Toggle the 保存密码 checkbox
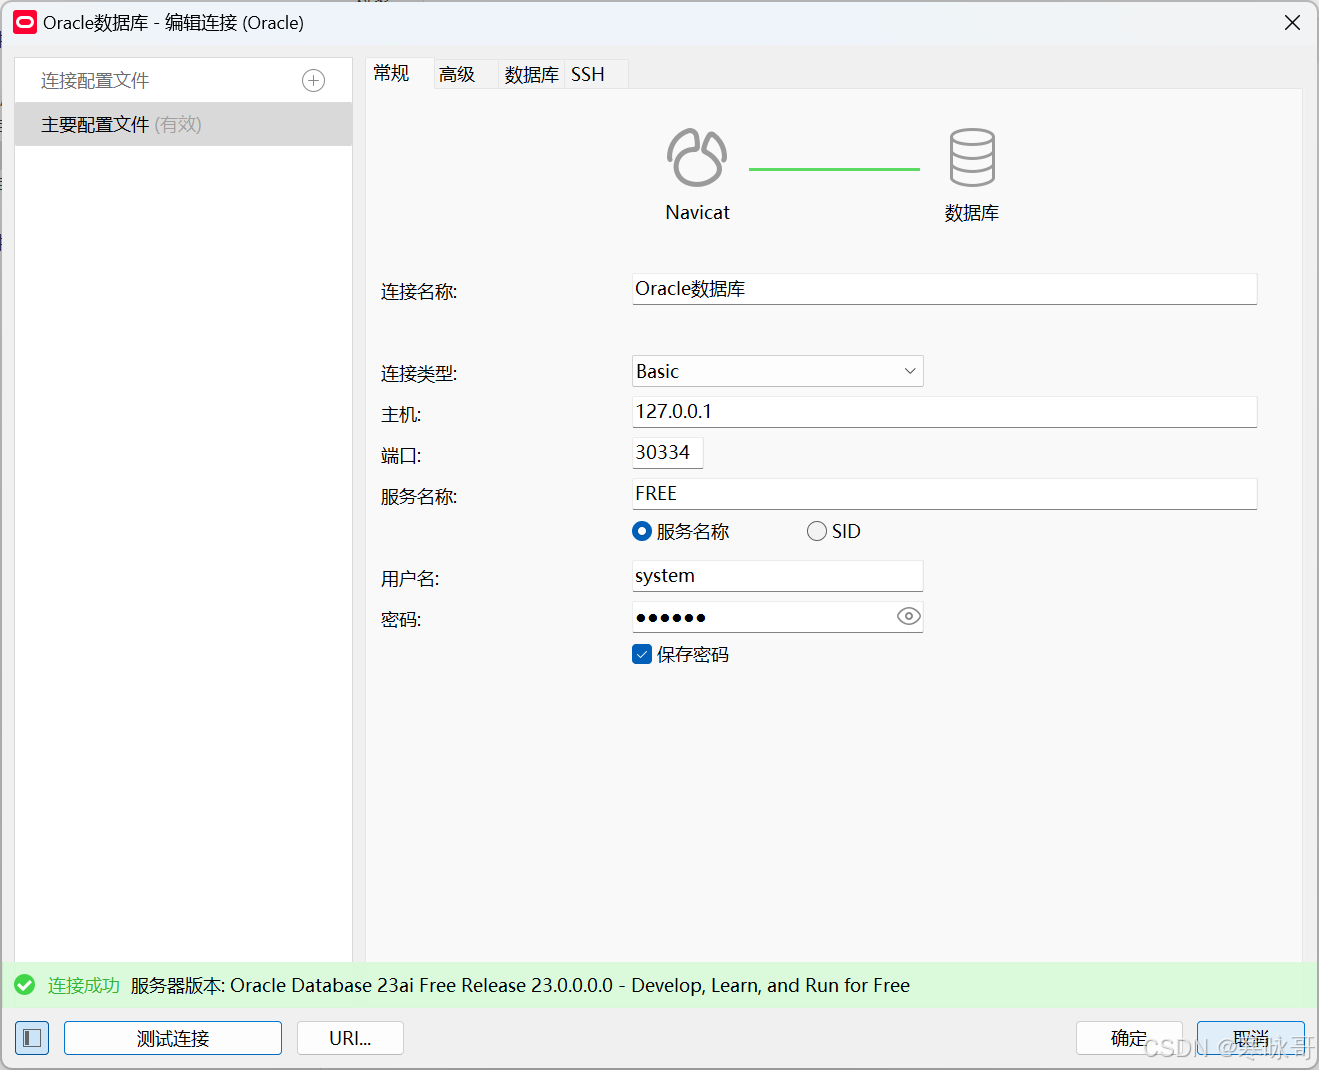 [x=642, y=654]
